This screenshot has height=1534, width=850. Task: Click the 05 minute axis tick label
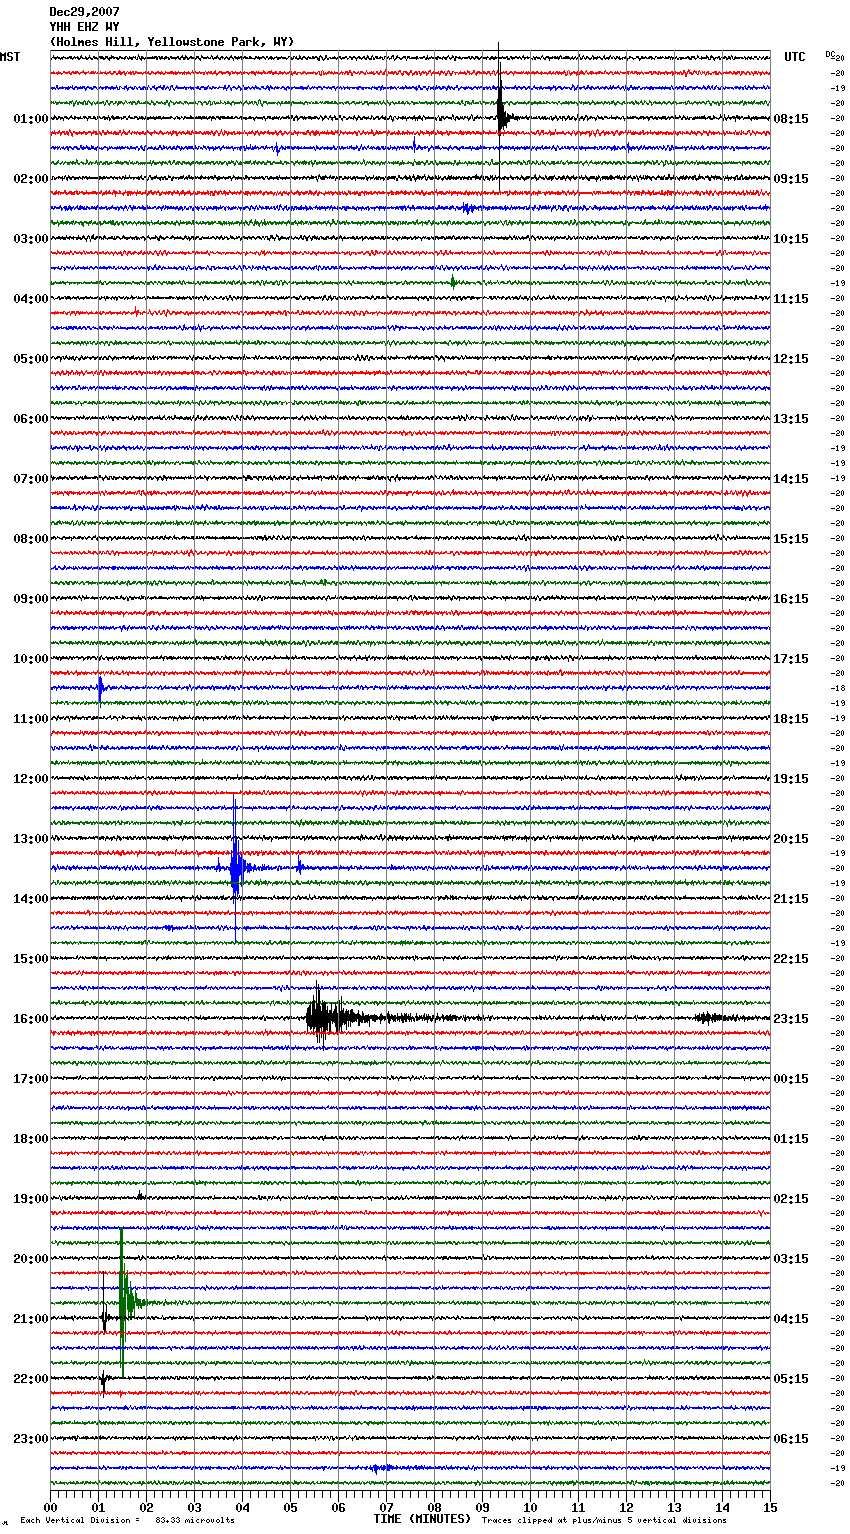tap(290, 1507)
